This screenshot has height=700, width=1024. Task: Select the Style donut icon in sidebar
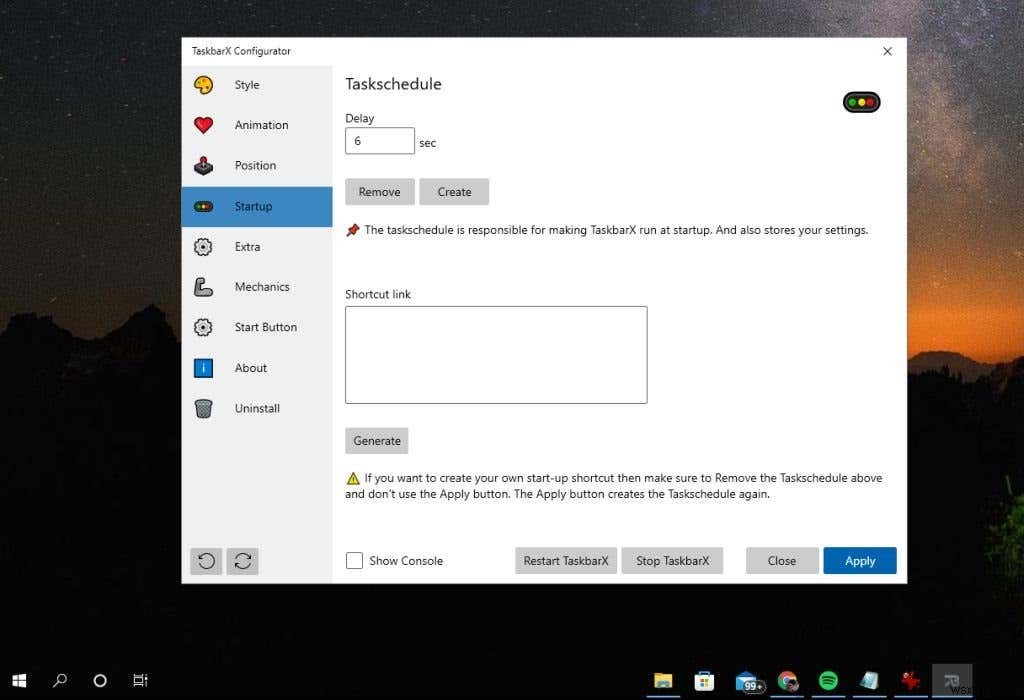pos(204,85)
